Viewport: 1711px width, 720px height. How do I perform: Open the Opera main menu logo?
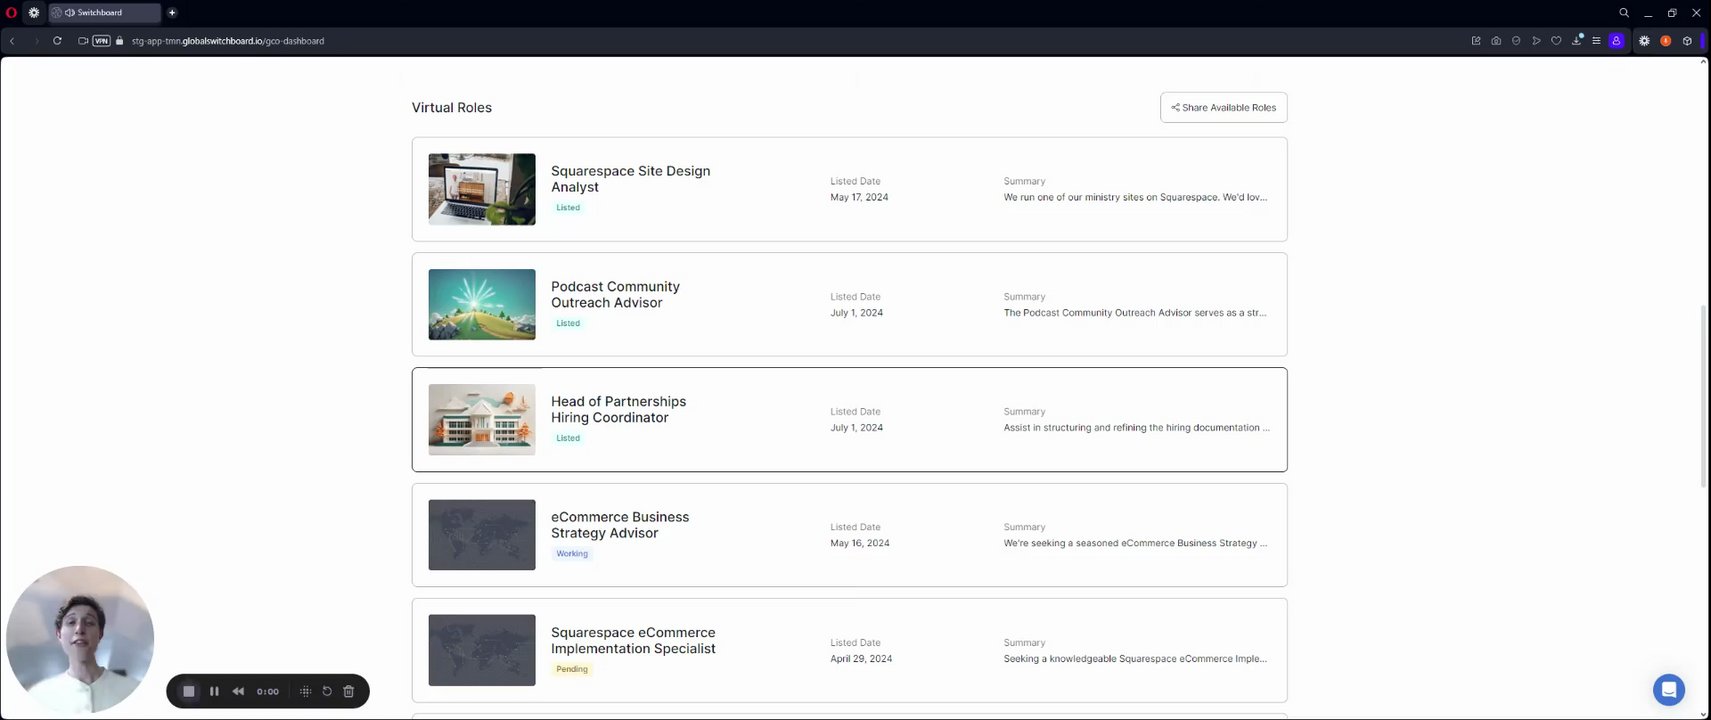[x=11, y=13]
